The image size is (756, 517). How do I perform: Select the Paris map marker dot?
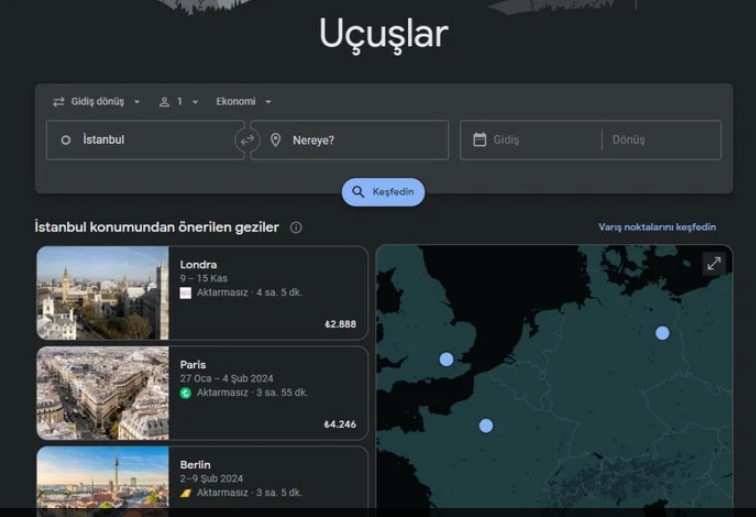[x=486, y=425]
